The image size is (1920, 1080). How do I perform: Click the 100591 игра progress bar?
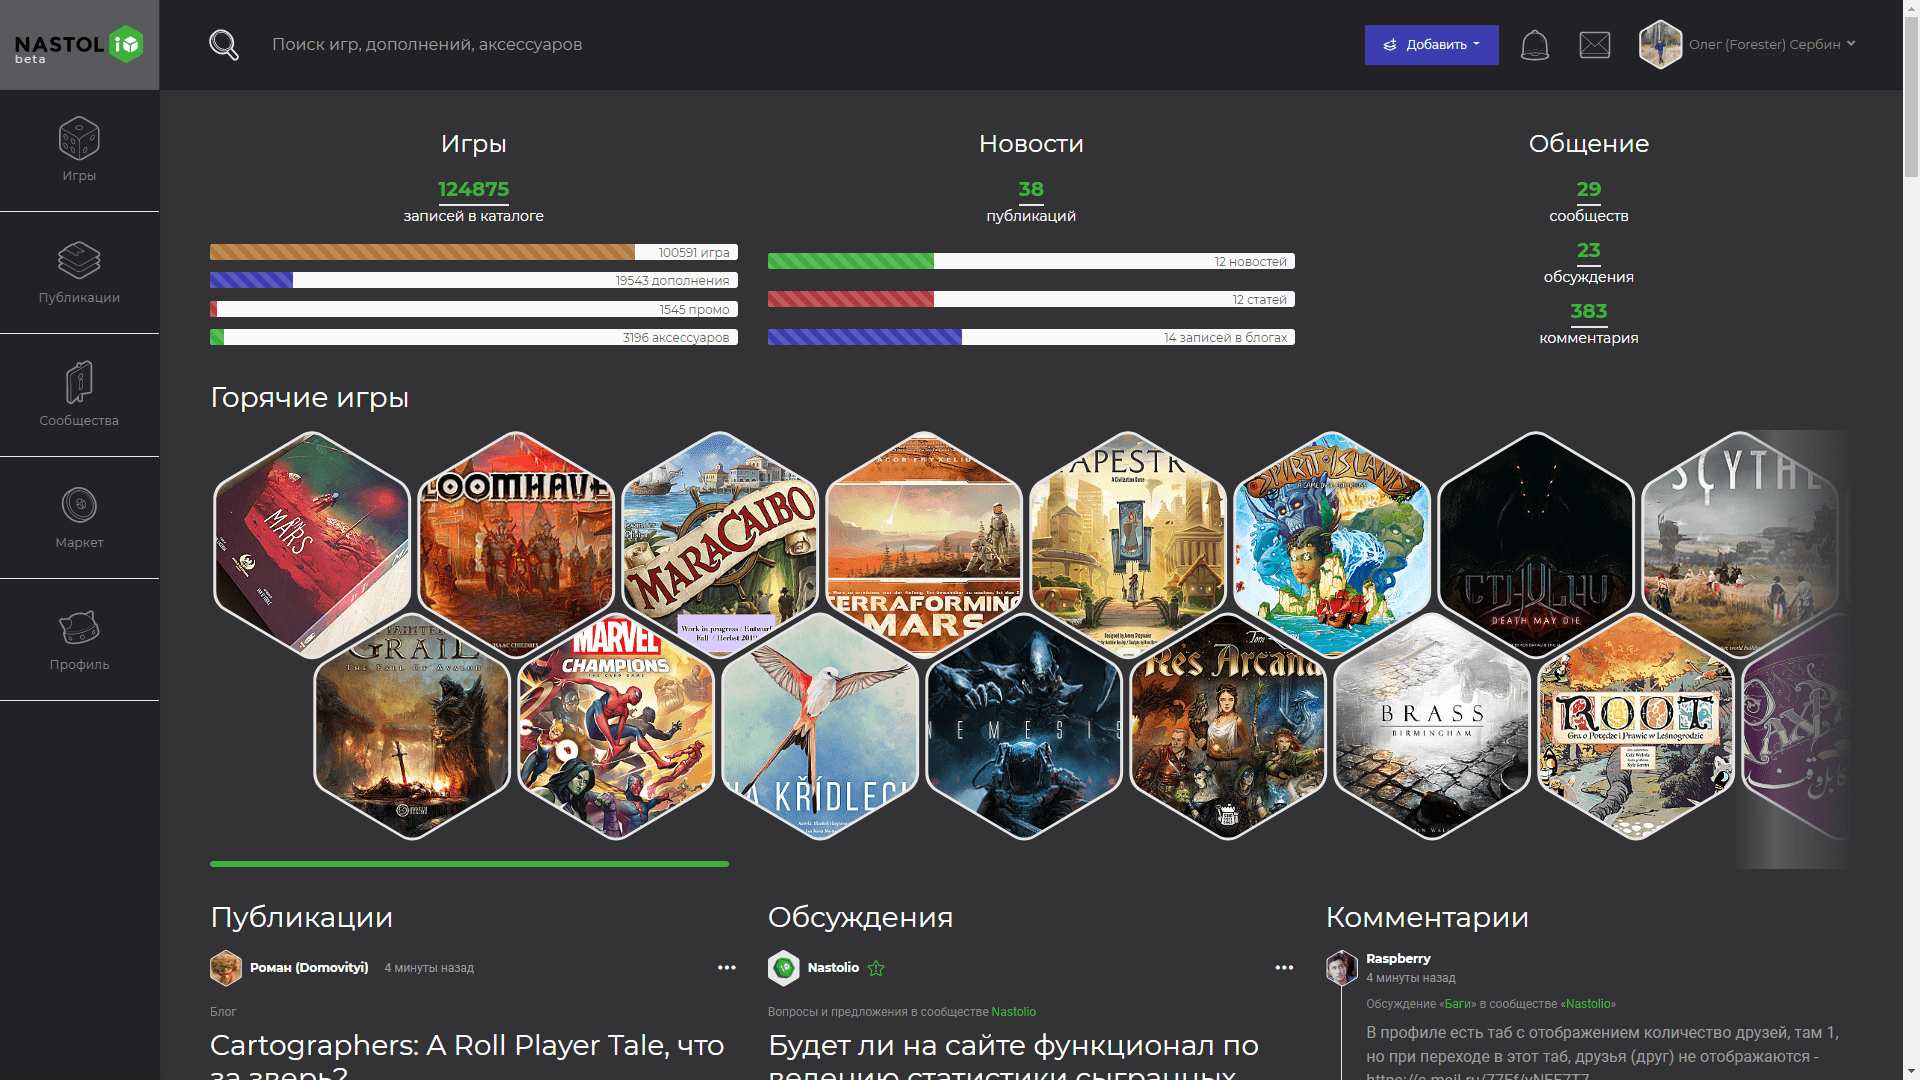pyautogui.click(x=474, y=252)
